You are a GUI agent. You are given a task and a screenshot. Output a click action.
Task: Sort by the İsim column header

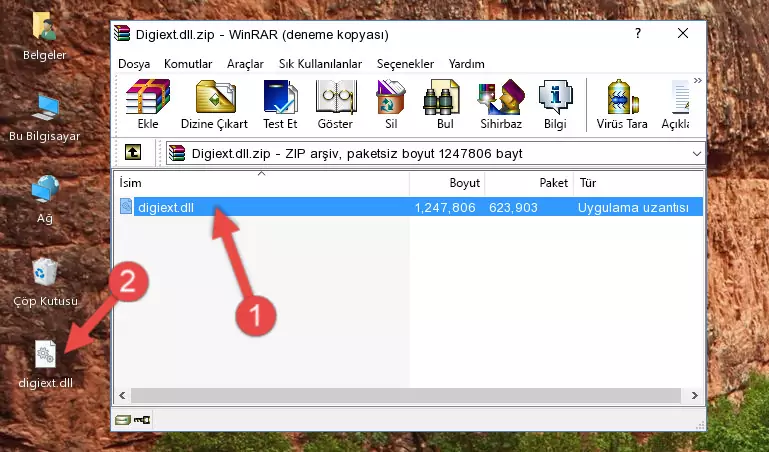click(262, 183)
